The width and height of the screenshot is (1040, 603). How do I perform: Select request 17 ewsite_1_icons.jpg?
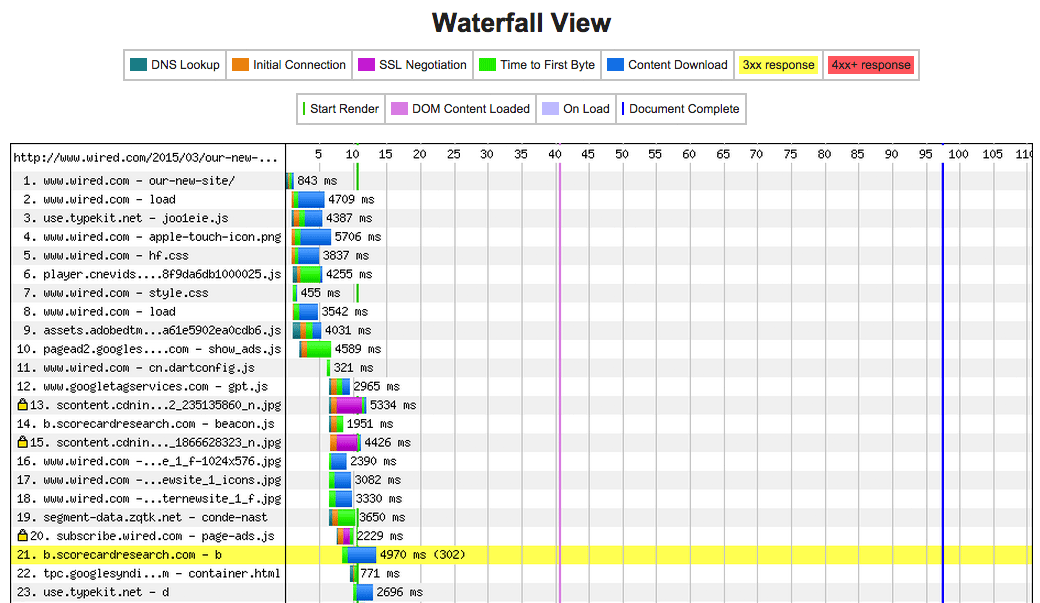(x=149, y=480)
